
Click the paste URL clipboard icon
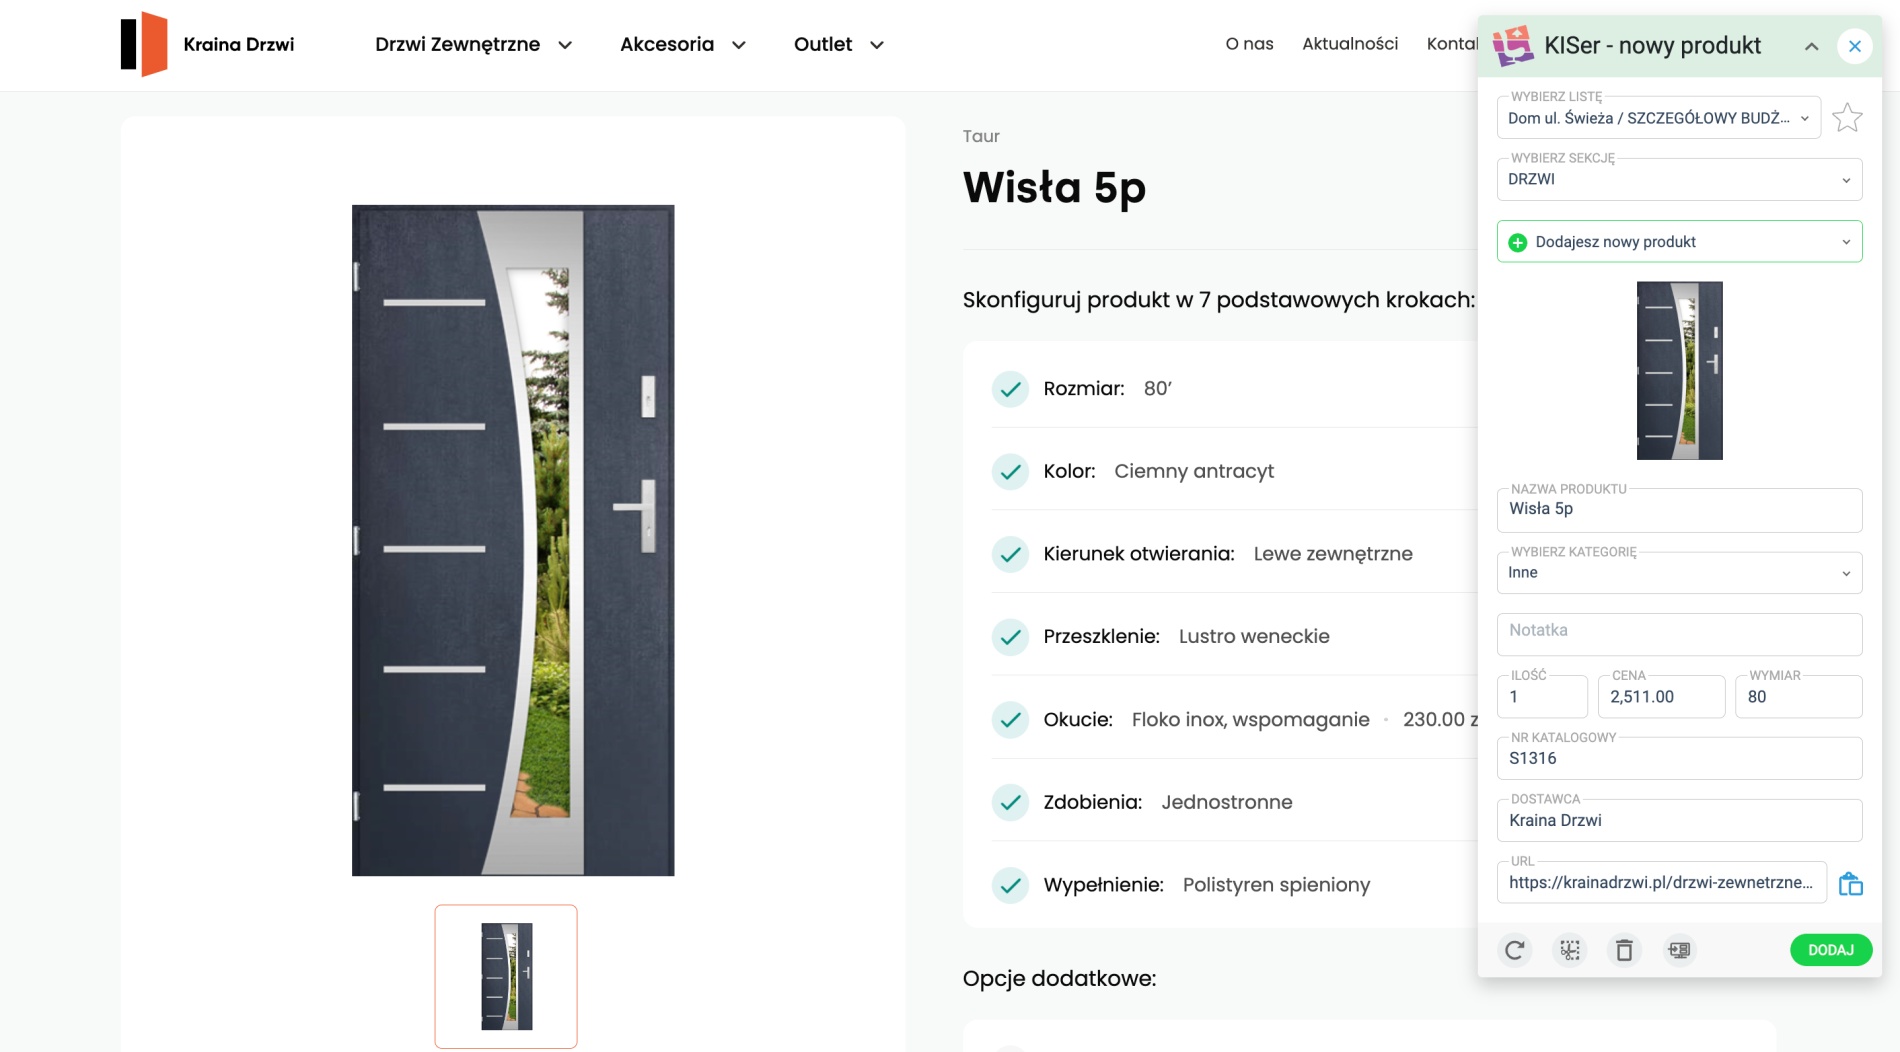tap(1850, 884)
